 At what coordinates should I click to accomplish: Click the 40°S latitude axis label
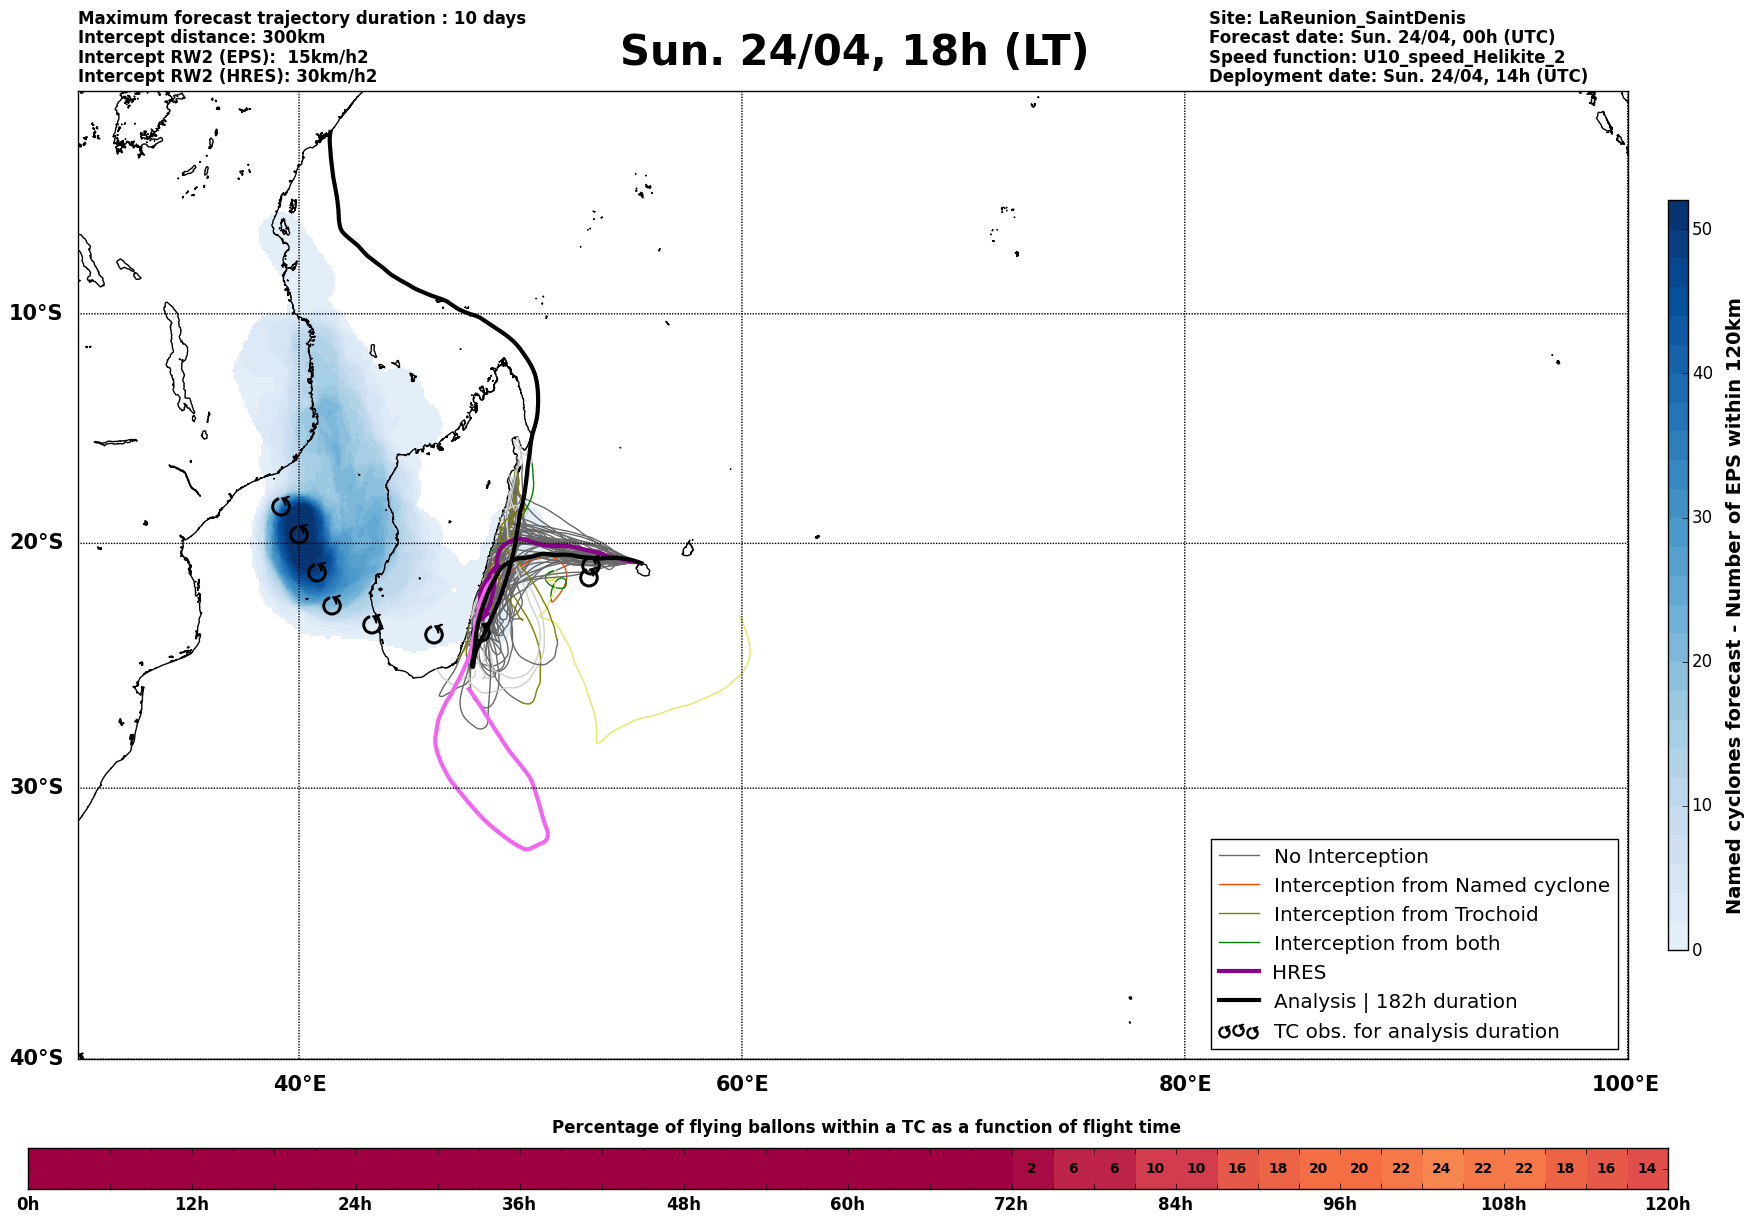tap(36, 1058)
